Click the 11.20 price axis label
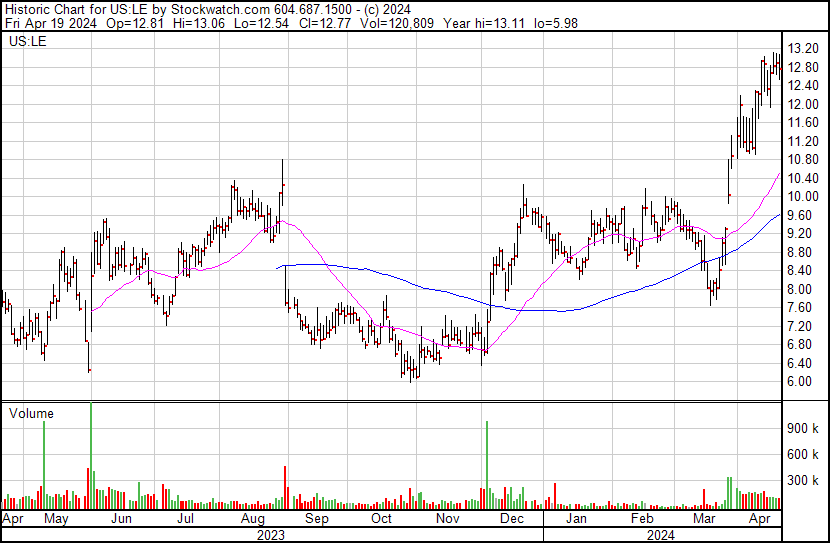This screenshot has height=543, width=830. 803,141
